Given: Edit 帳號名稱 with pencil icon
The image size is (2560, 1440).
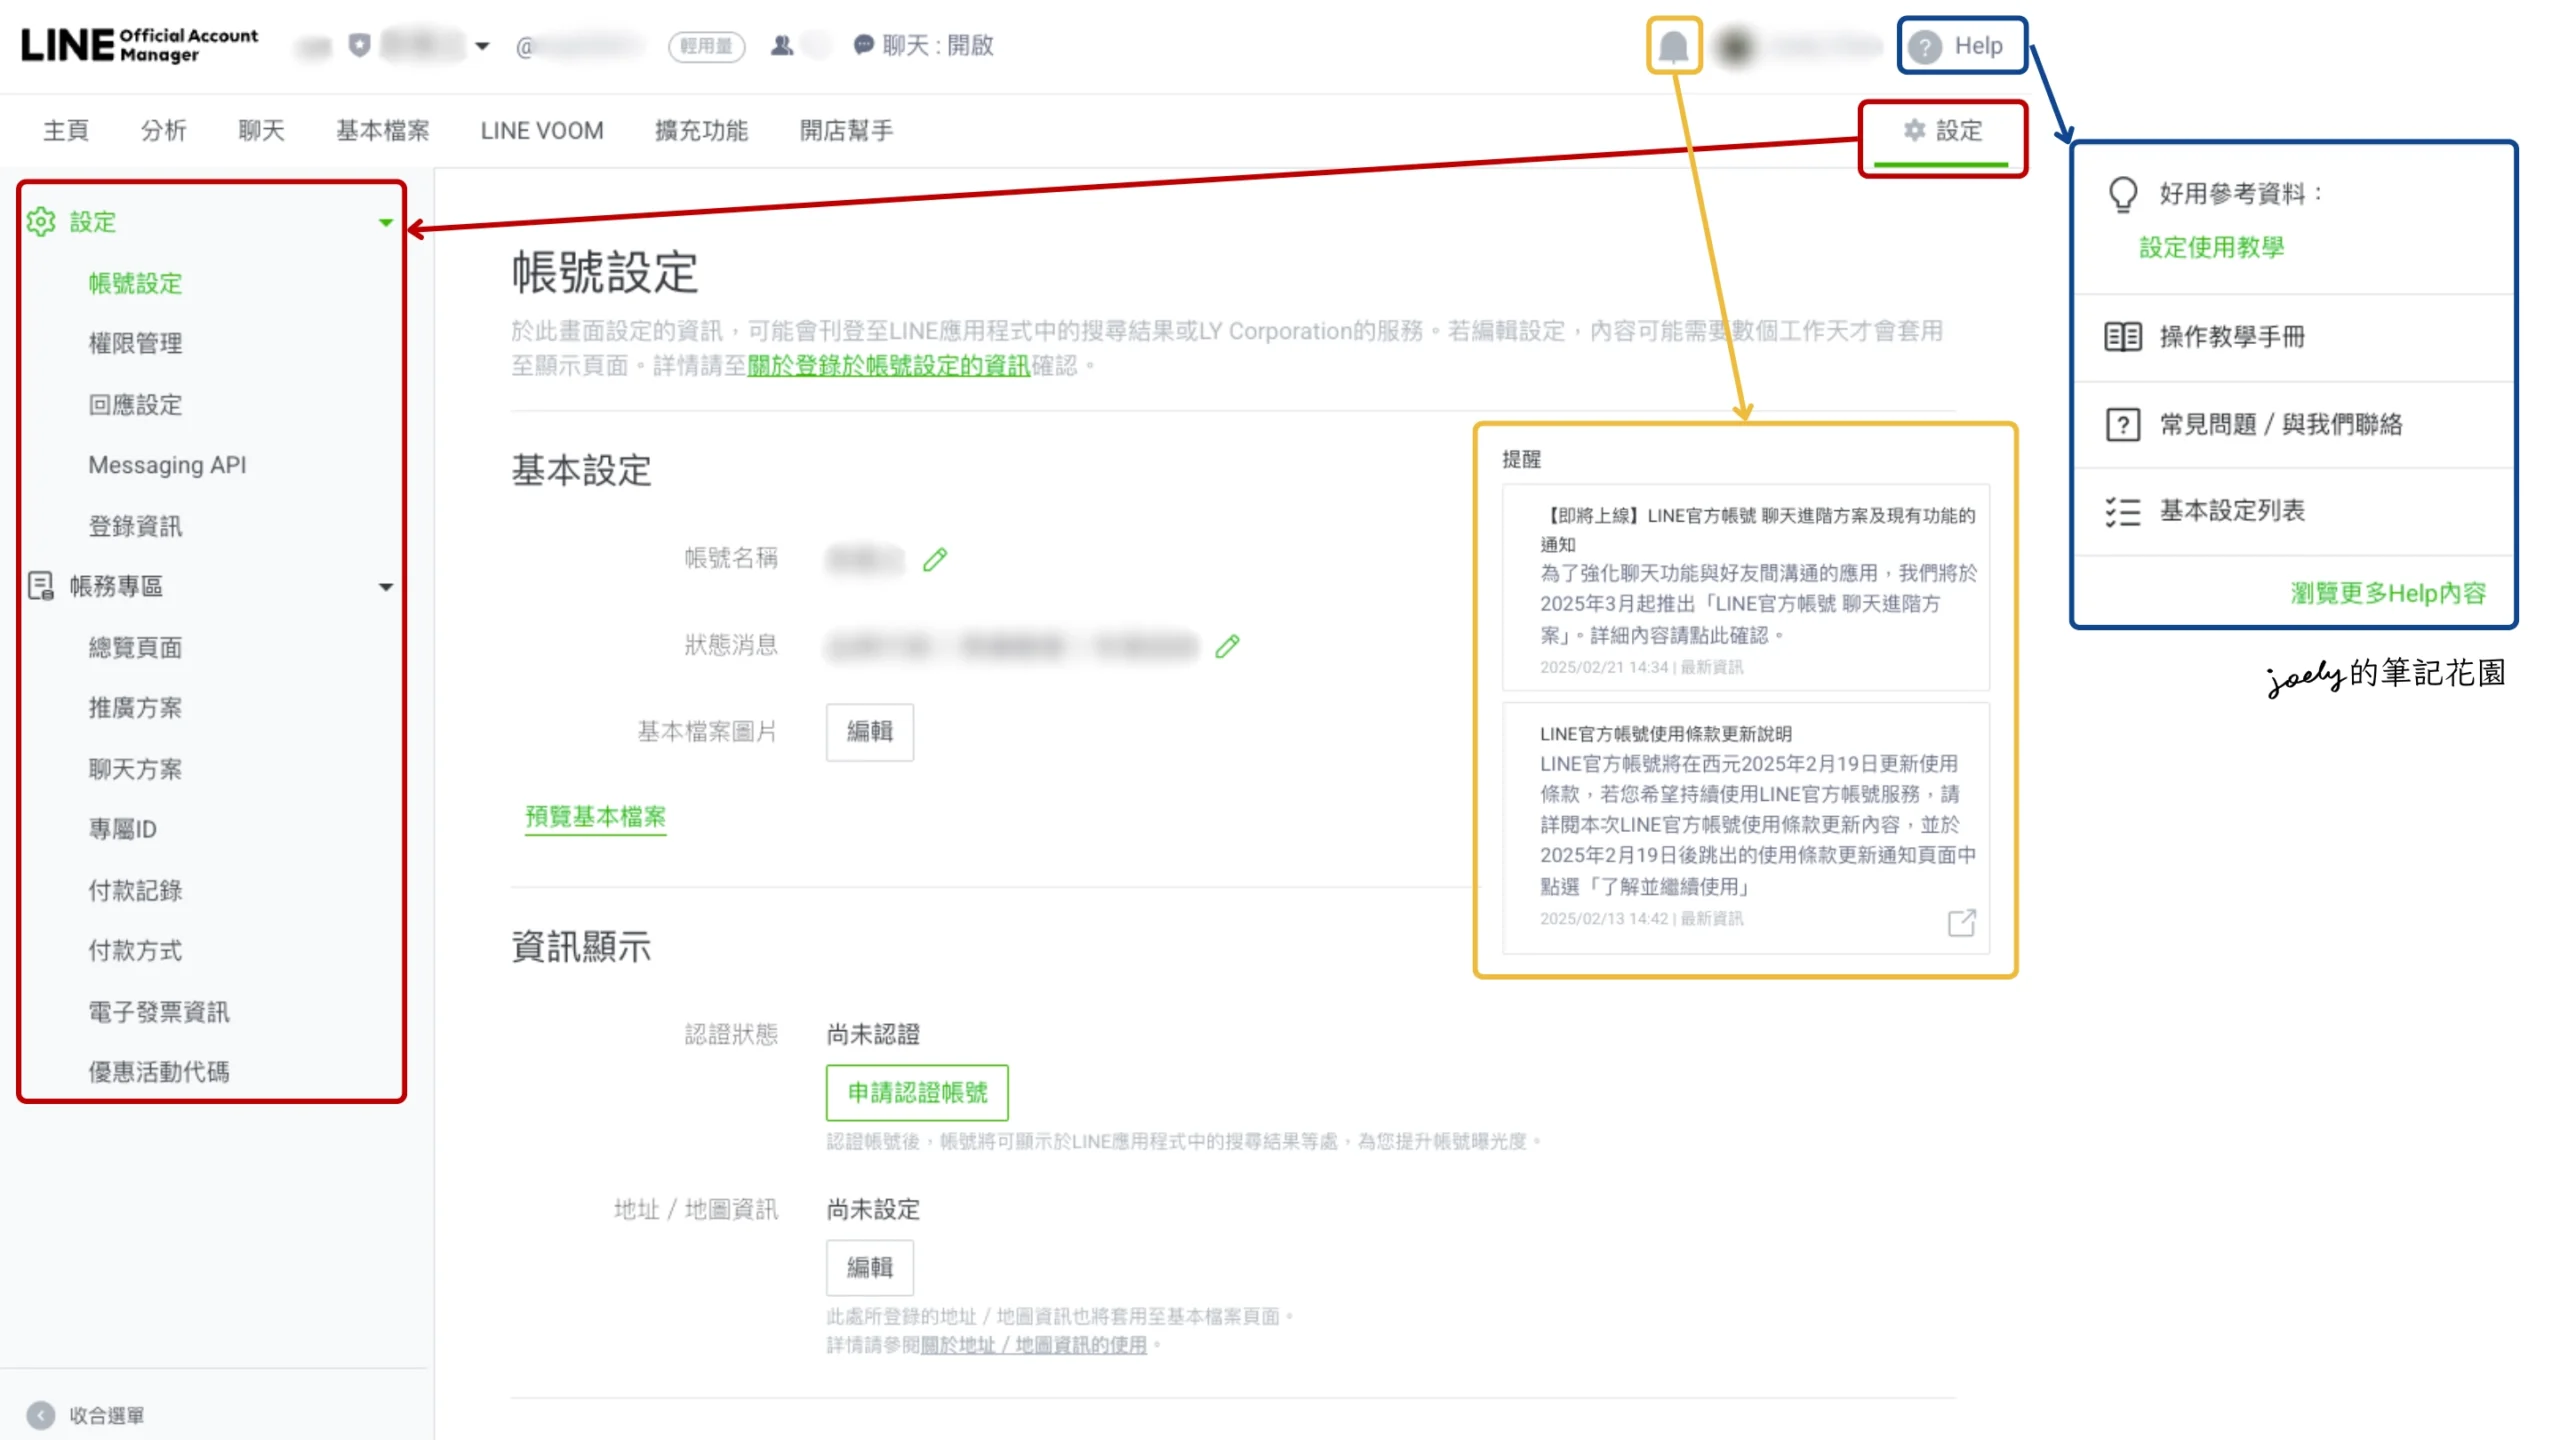Looking at the screenshot, I should pos(935,559).
